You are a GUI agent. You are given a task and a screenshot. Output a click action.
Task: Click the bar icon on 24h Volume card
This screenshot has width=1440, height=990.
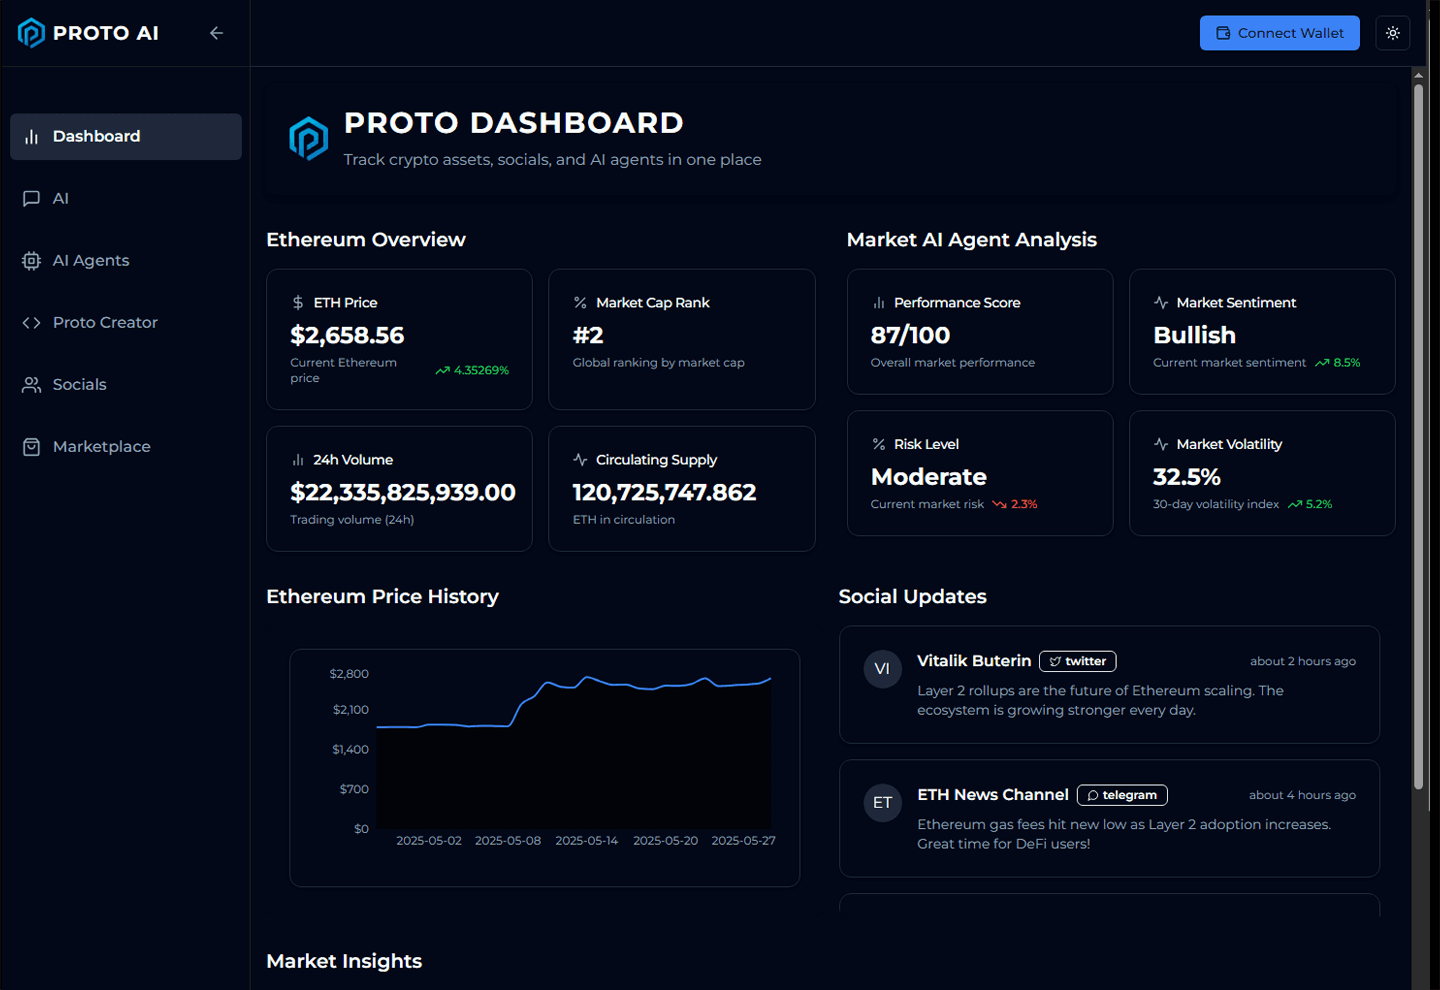tap(297, 459)
